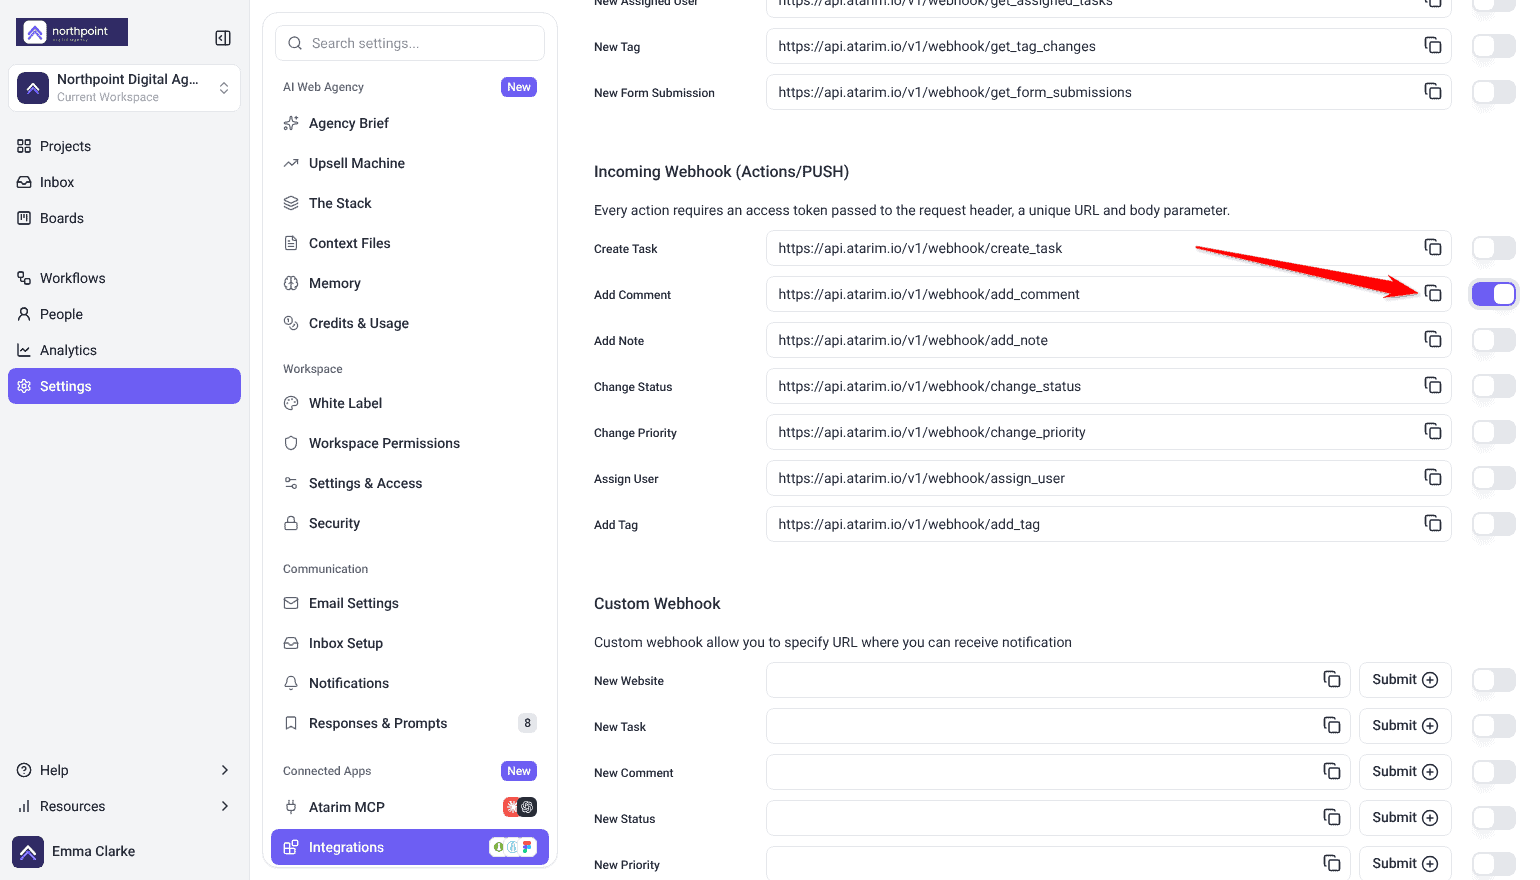Enable the New Form Submission toggle
This screenshot has width=1540, height=880.
(x=1494, y=92)
